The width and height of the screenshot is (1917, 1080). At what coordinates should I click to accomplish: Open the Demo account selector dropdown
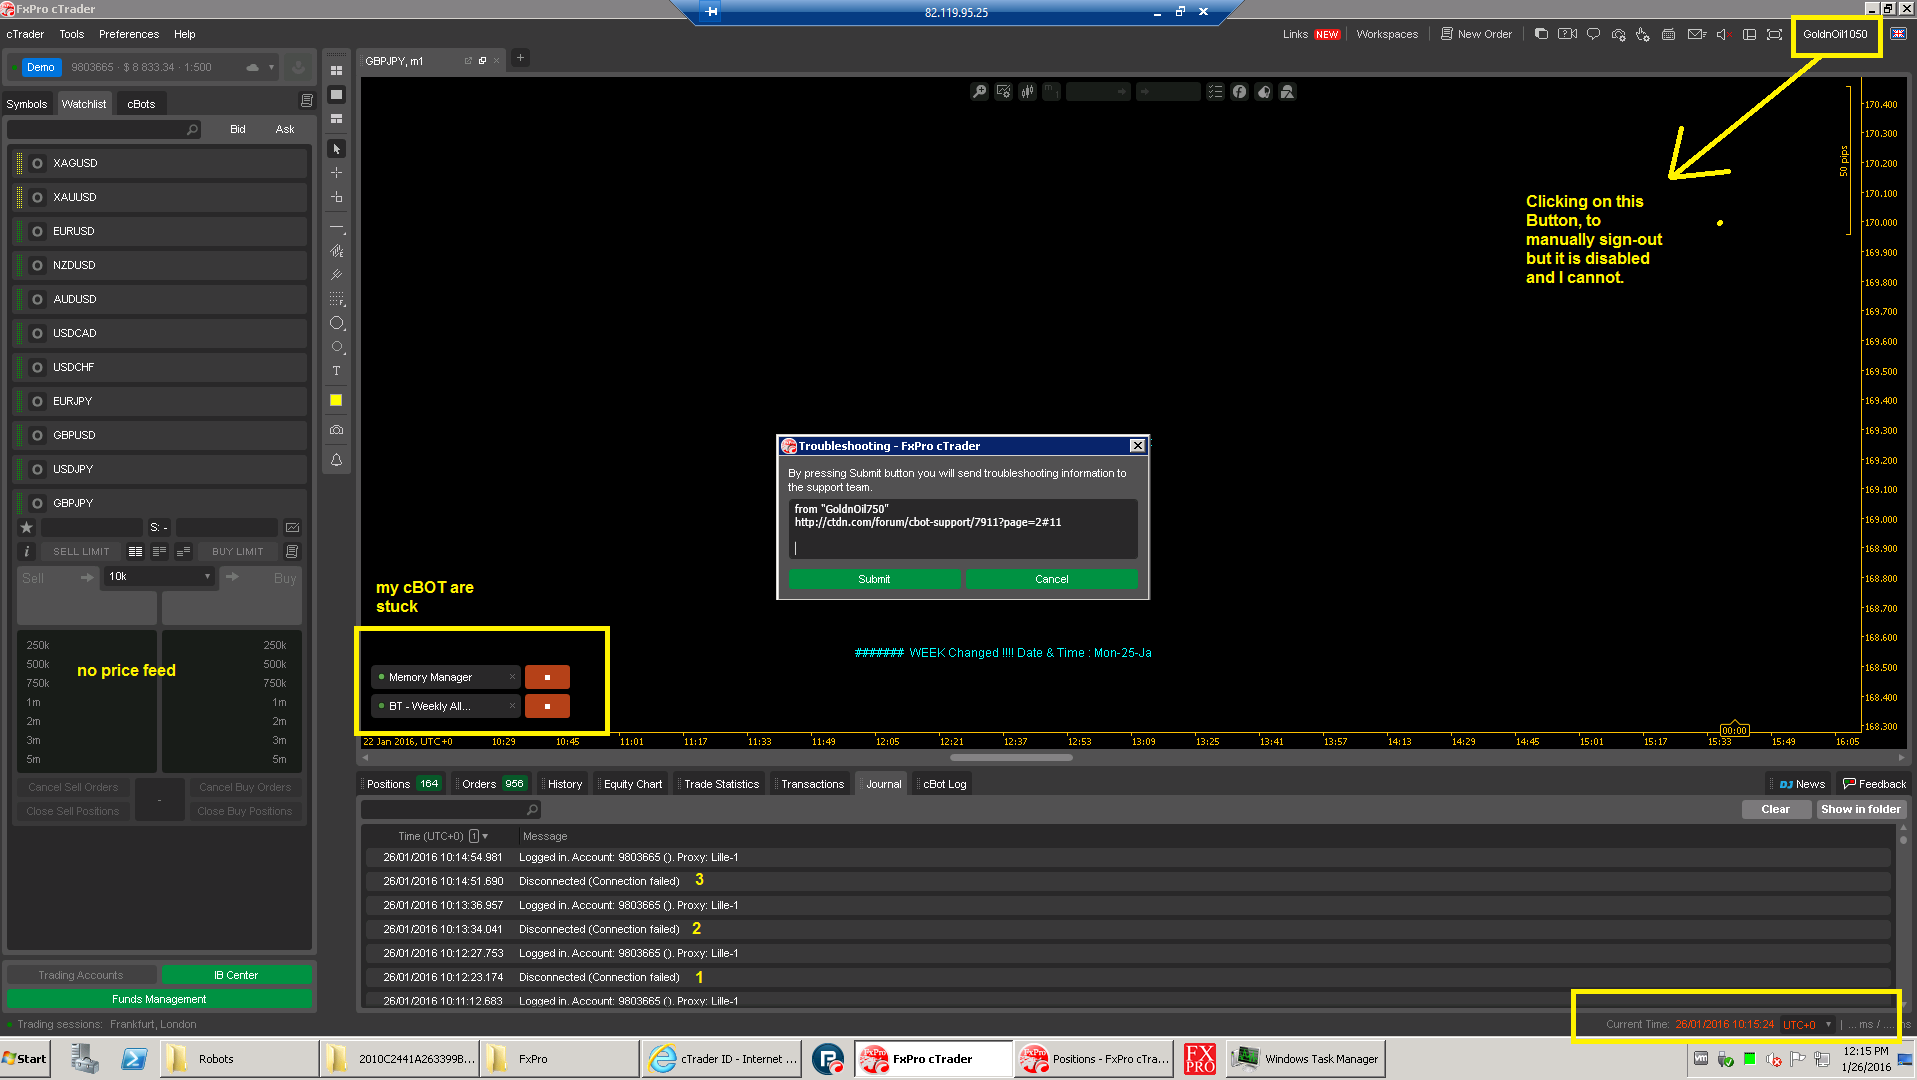click(x=271, y=67)
